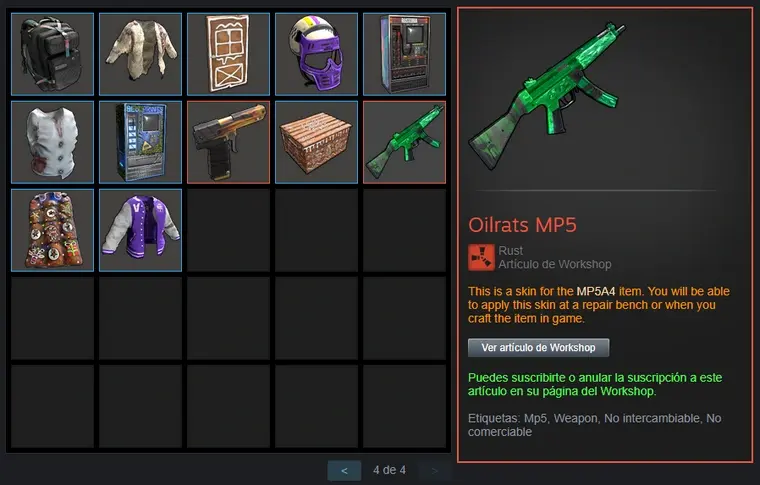Open Ver artículo de Workshop button
The image size is (760, 485).
click(538, 347)
